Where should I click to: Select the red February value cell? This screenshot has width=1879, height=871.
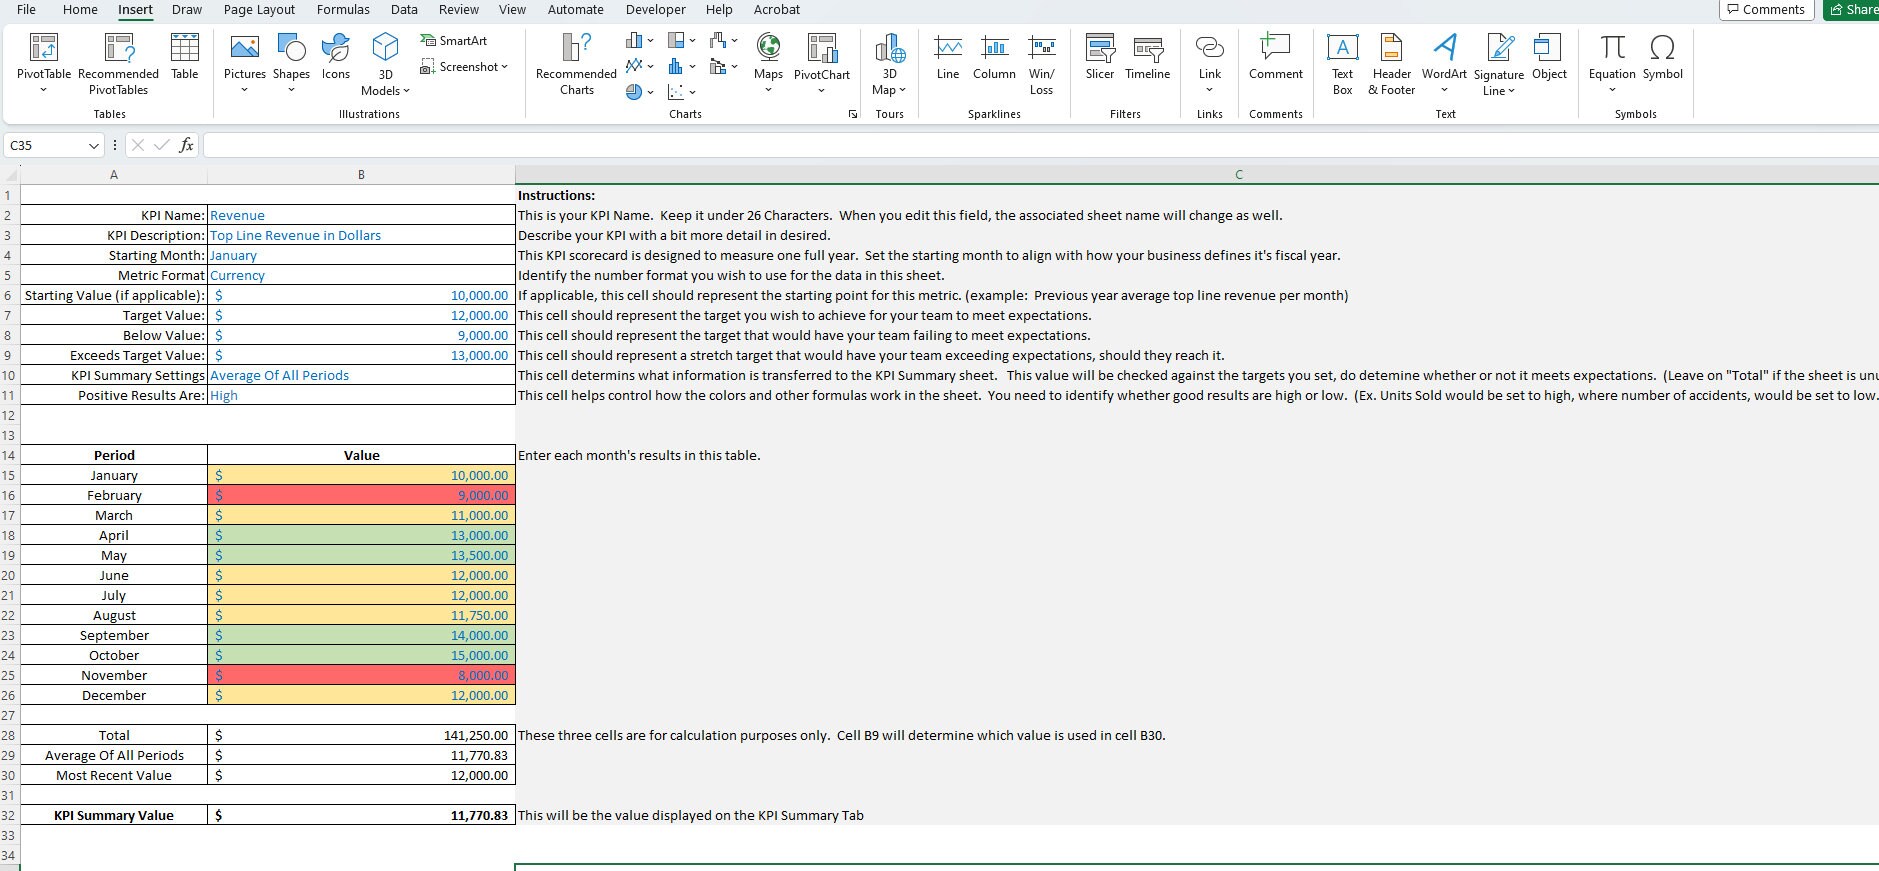pyautogui.click(x=361, y=495)
